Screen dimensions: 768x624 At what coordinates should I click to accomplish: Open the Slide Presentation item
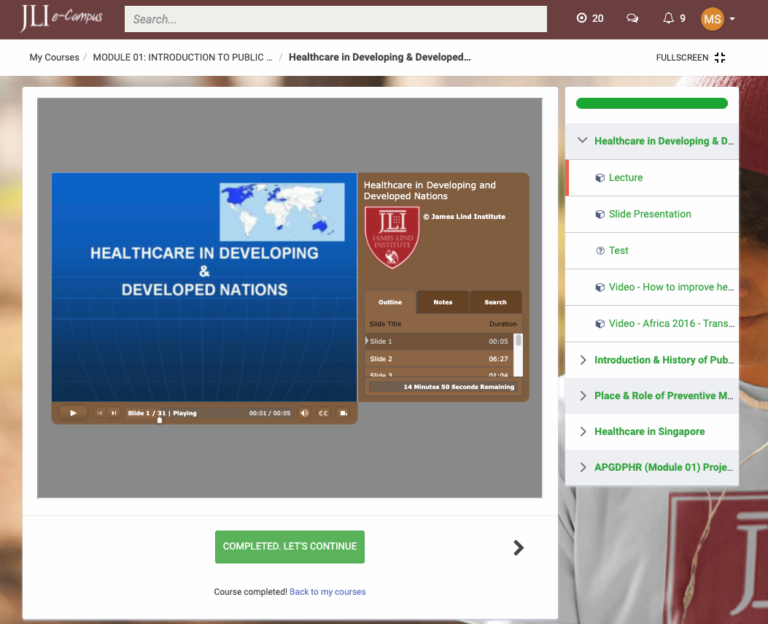pos(650,214)
